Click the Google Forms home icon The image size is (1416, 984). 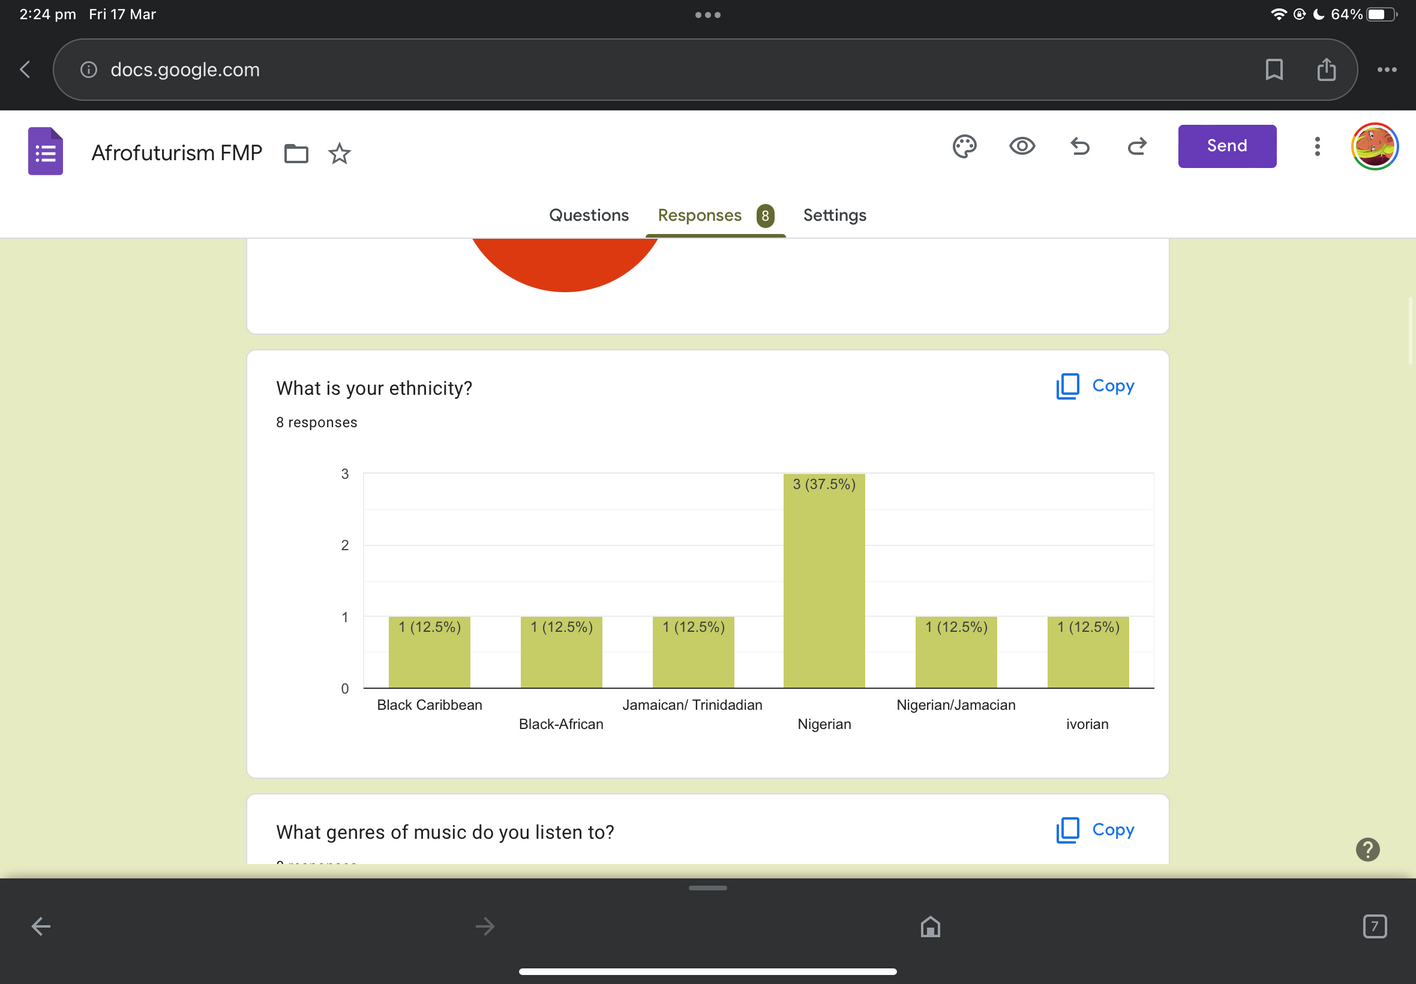coord(45,152)
